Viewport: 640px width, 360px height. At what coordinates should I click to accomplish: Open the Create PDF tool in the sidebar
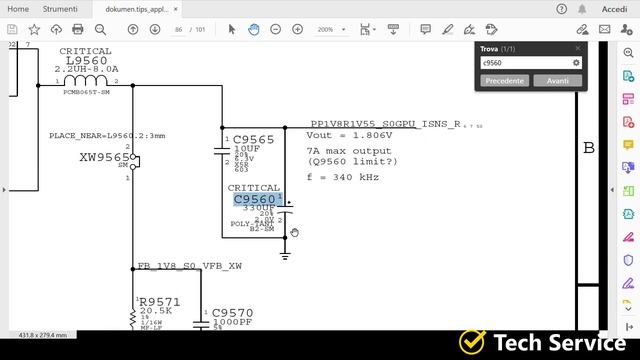tap(628, 122)
